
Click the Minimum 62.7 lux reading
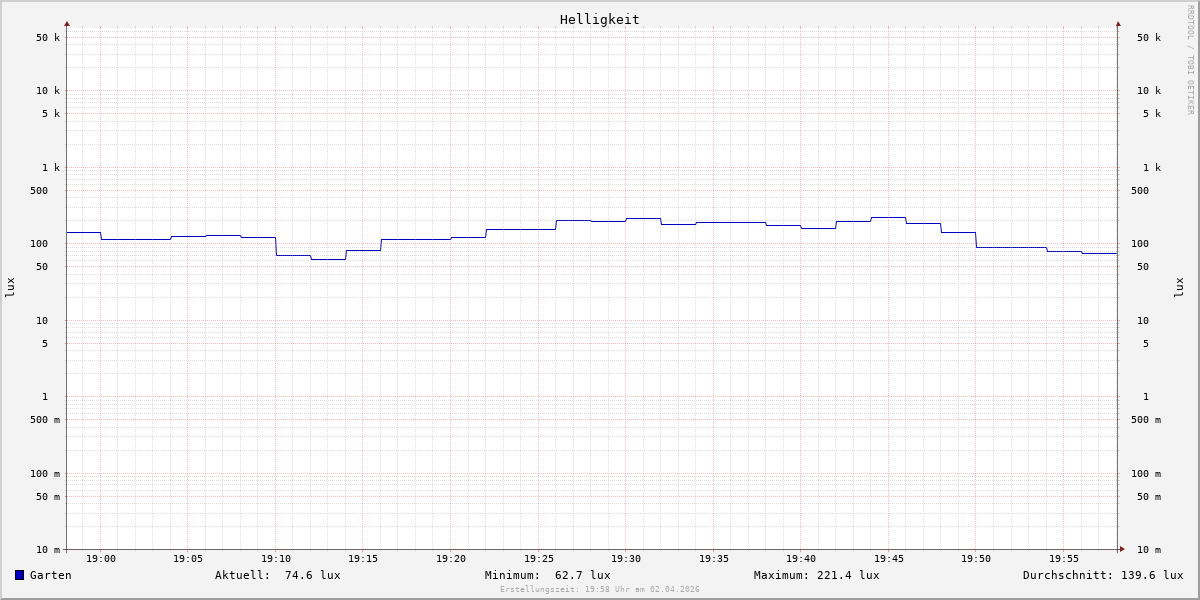(547, 575)
